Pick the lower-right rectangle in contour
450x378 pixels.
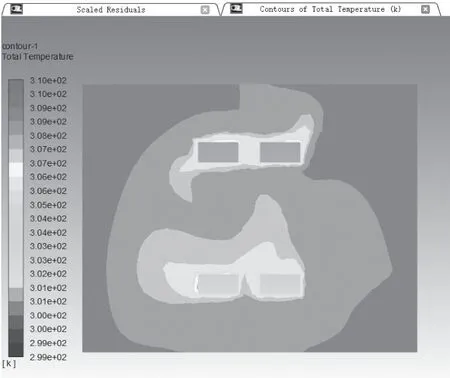(x=280, y=284)
